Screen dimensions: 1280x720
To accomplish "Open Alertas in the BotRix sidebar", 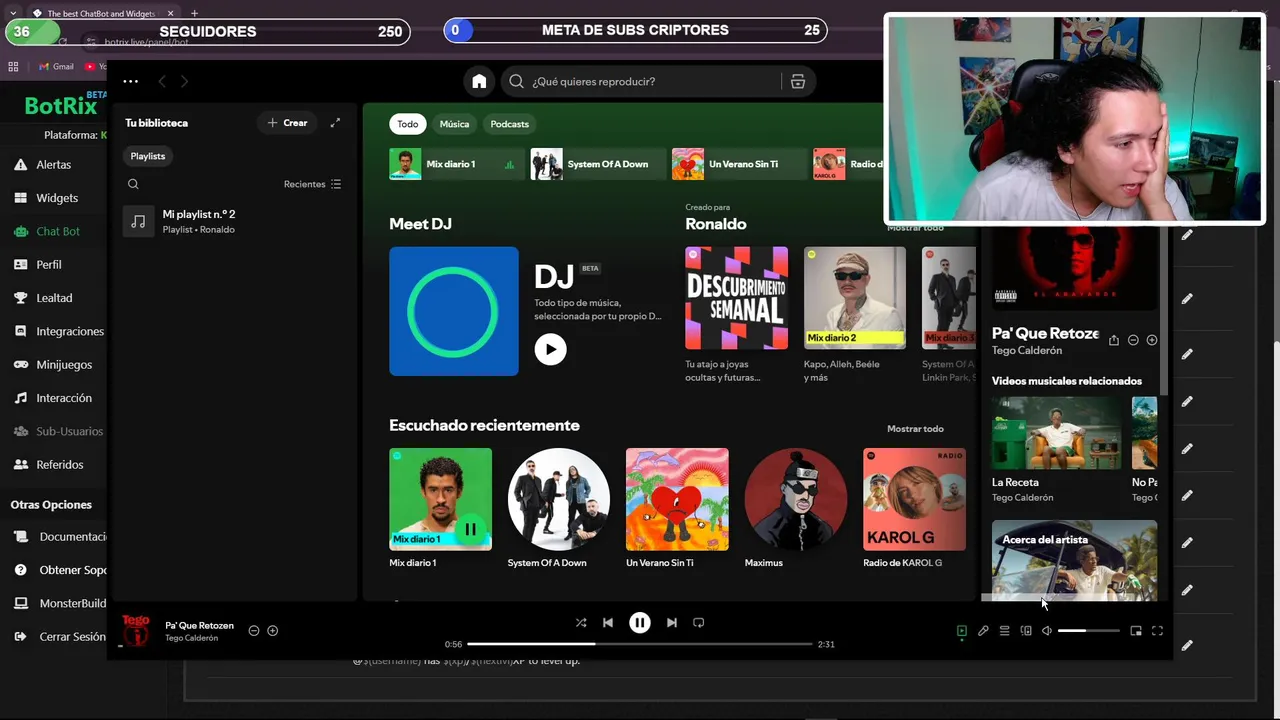I will 54,165.
